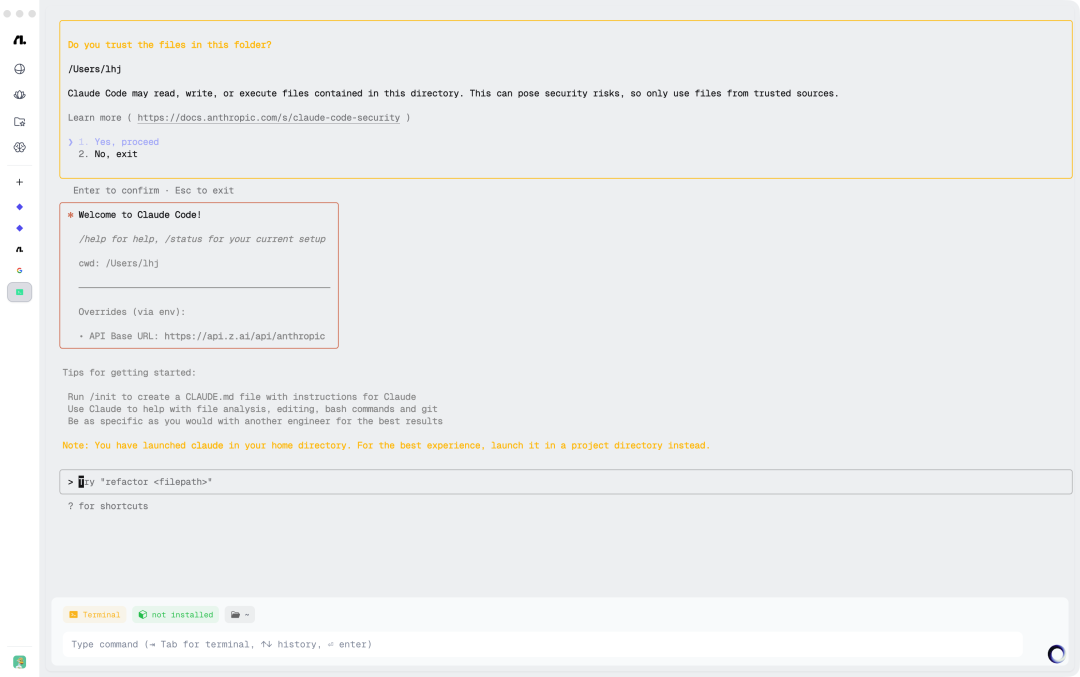The width and height of the screenshot is (1080, 677).
Task: Add new tab with plus icon
Action: [x=19, y=182]
